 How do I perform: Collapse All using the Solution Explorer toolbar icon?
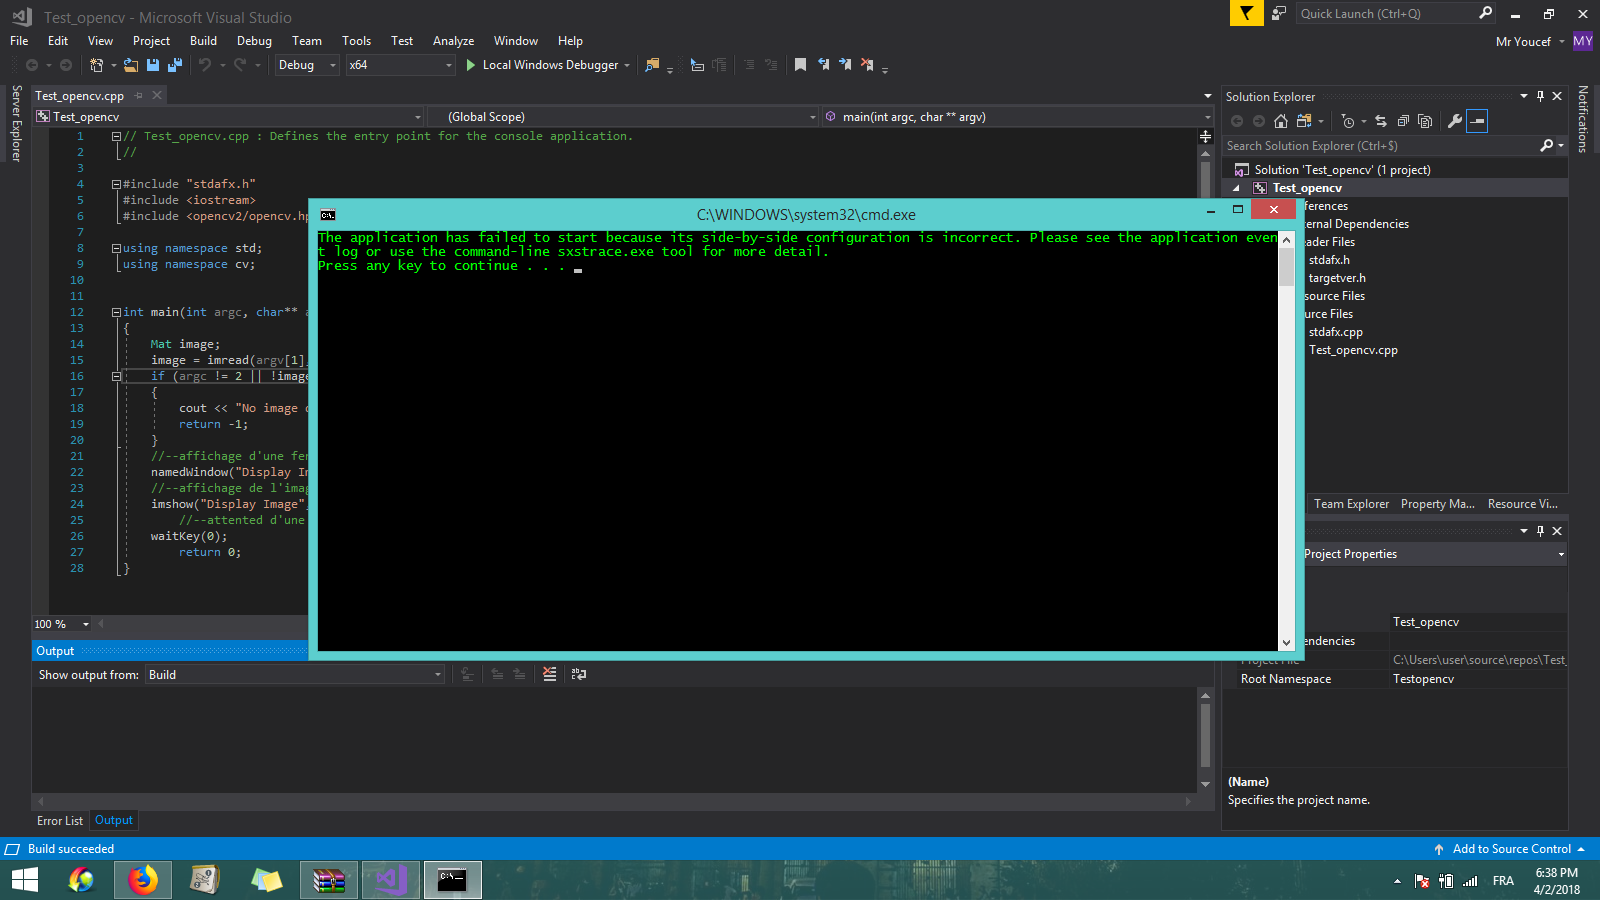[1403, 121]
